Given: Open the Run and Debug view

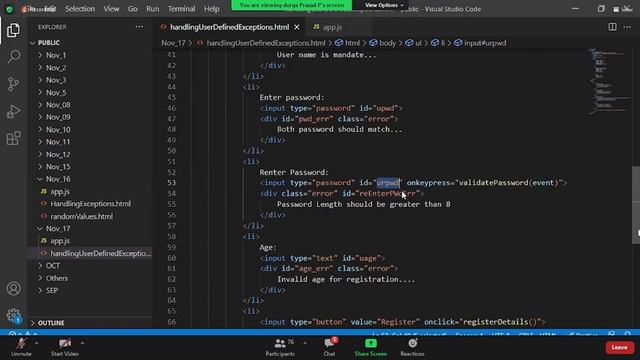Looking at the screenshot, I should pyautogui.click(x=13, y=111).
